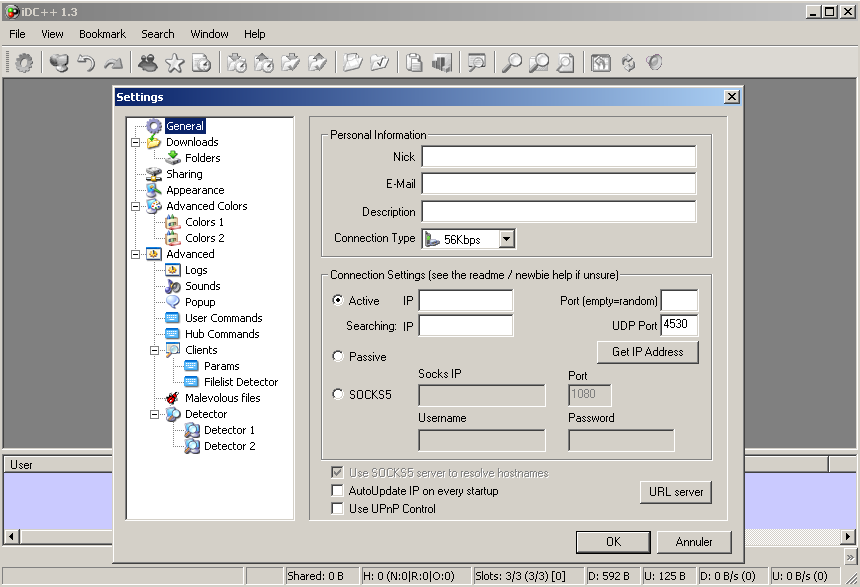Click the Get IP Address button
Image resolution: width=860 pixels, height=587 pixels.
pos(648,352)
